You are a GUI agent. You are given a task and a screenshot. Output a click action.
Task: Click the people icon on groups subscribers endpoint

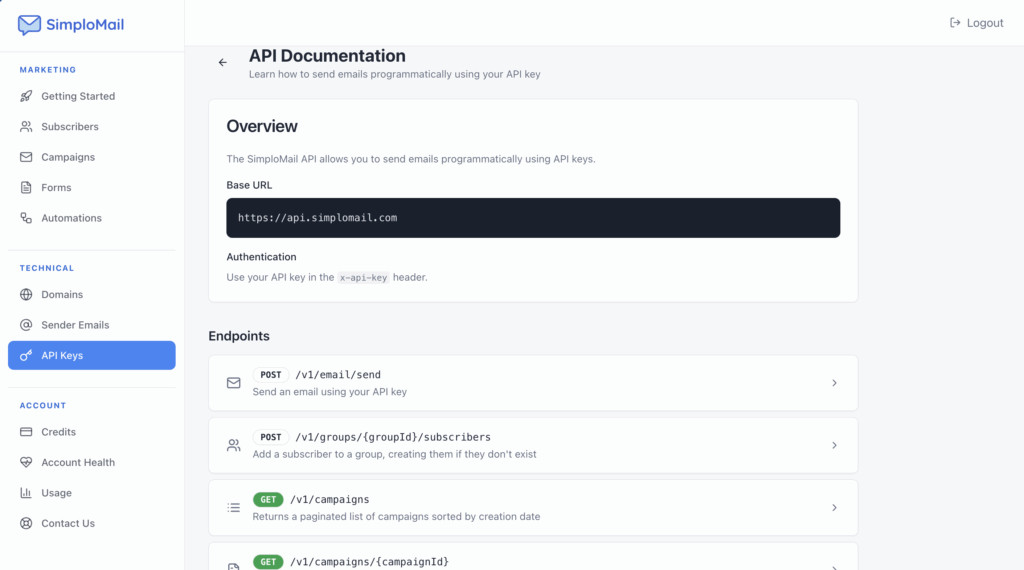tap(234, 445)
